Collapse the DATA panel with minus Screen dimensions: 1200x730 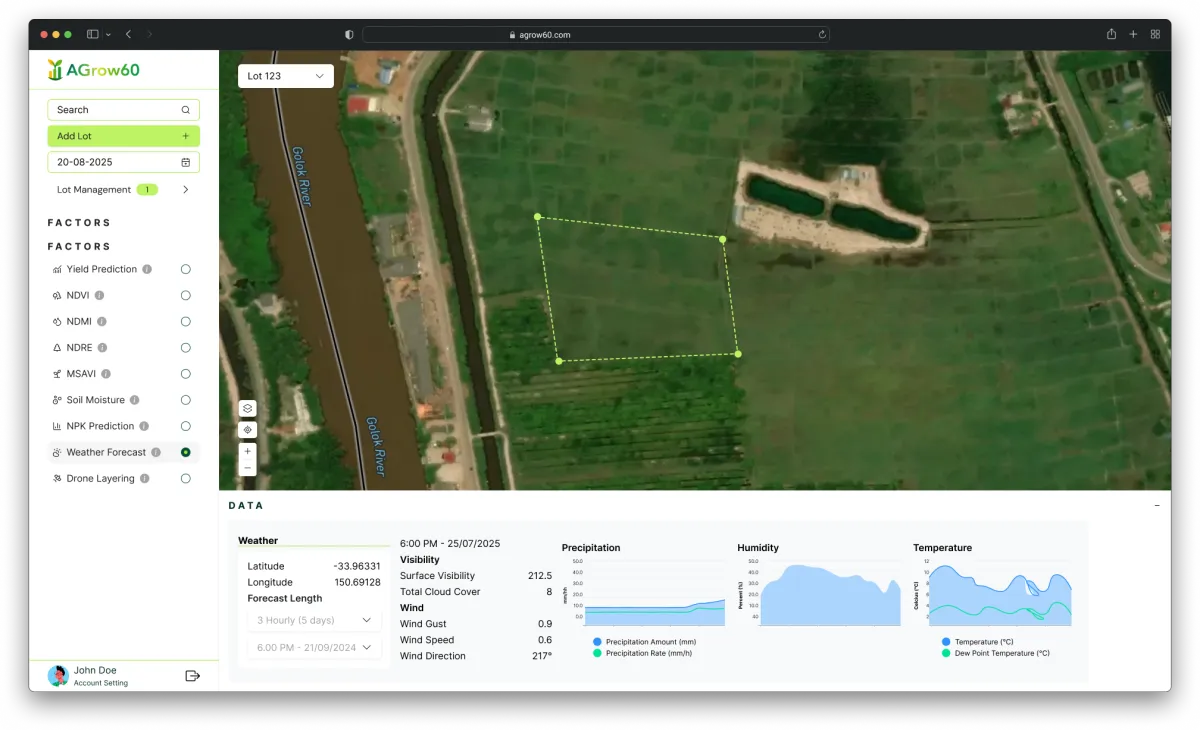[1157, 505]
